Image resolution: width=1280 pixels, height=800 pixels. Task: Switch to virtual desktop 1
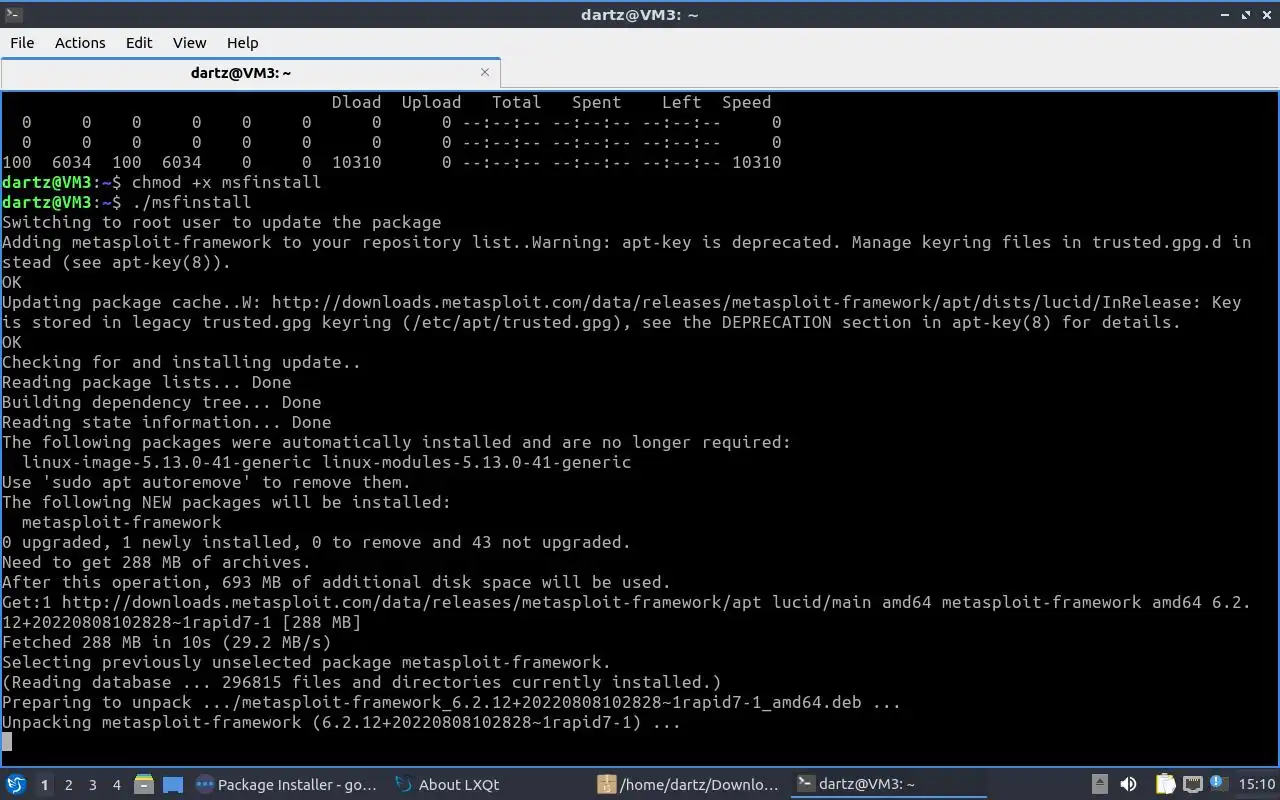pyautogui.click(x=44, y=785)
